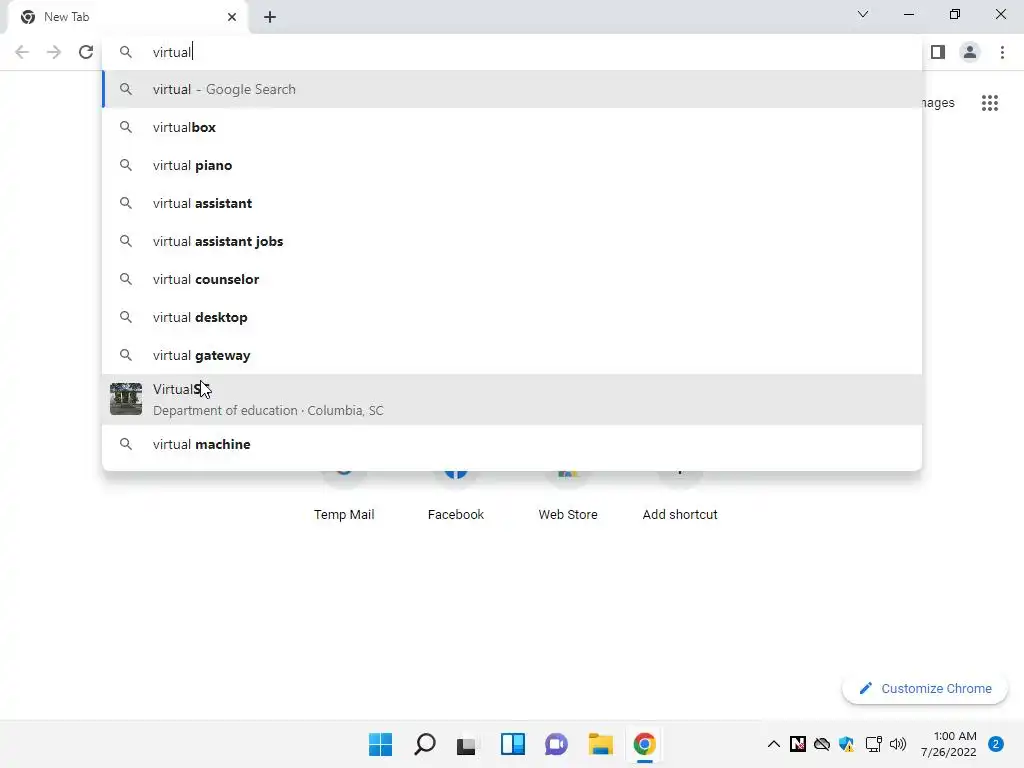Screen dimensions: 1024x768
Task: Click the VirtualSC building thumbnail
Action: pos(126,399)
